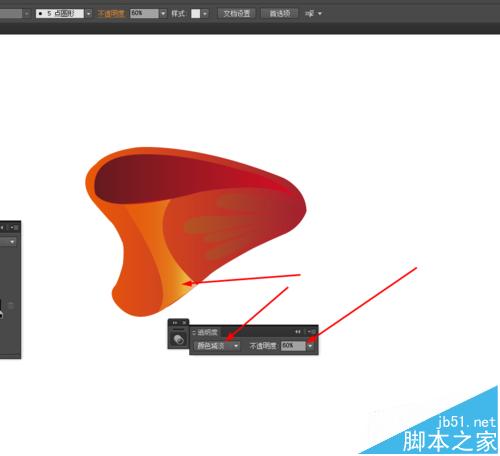
Task: Collapse the left panel using its arrow icon
Action: pos(2,228)
